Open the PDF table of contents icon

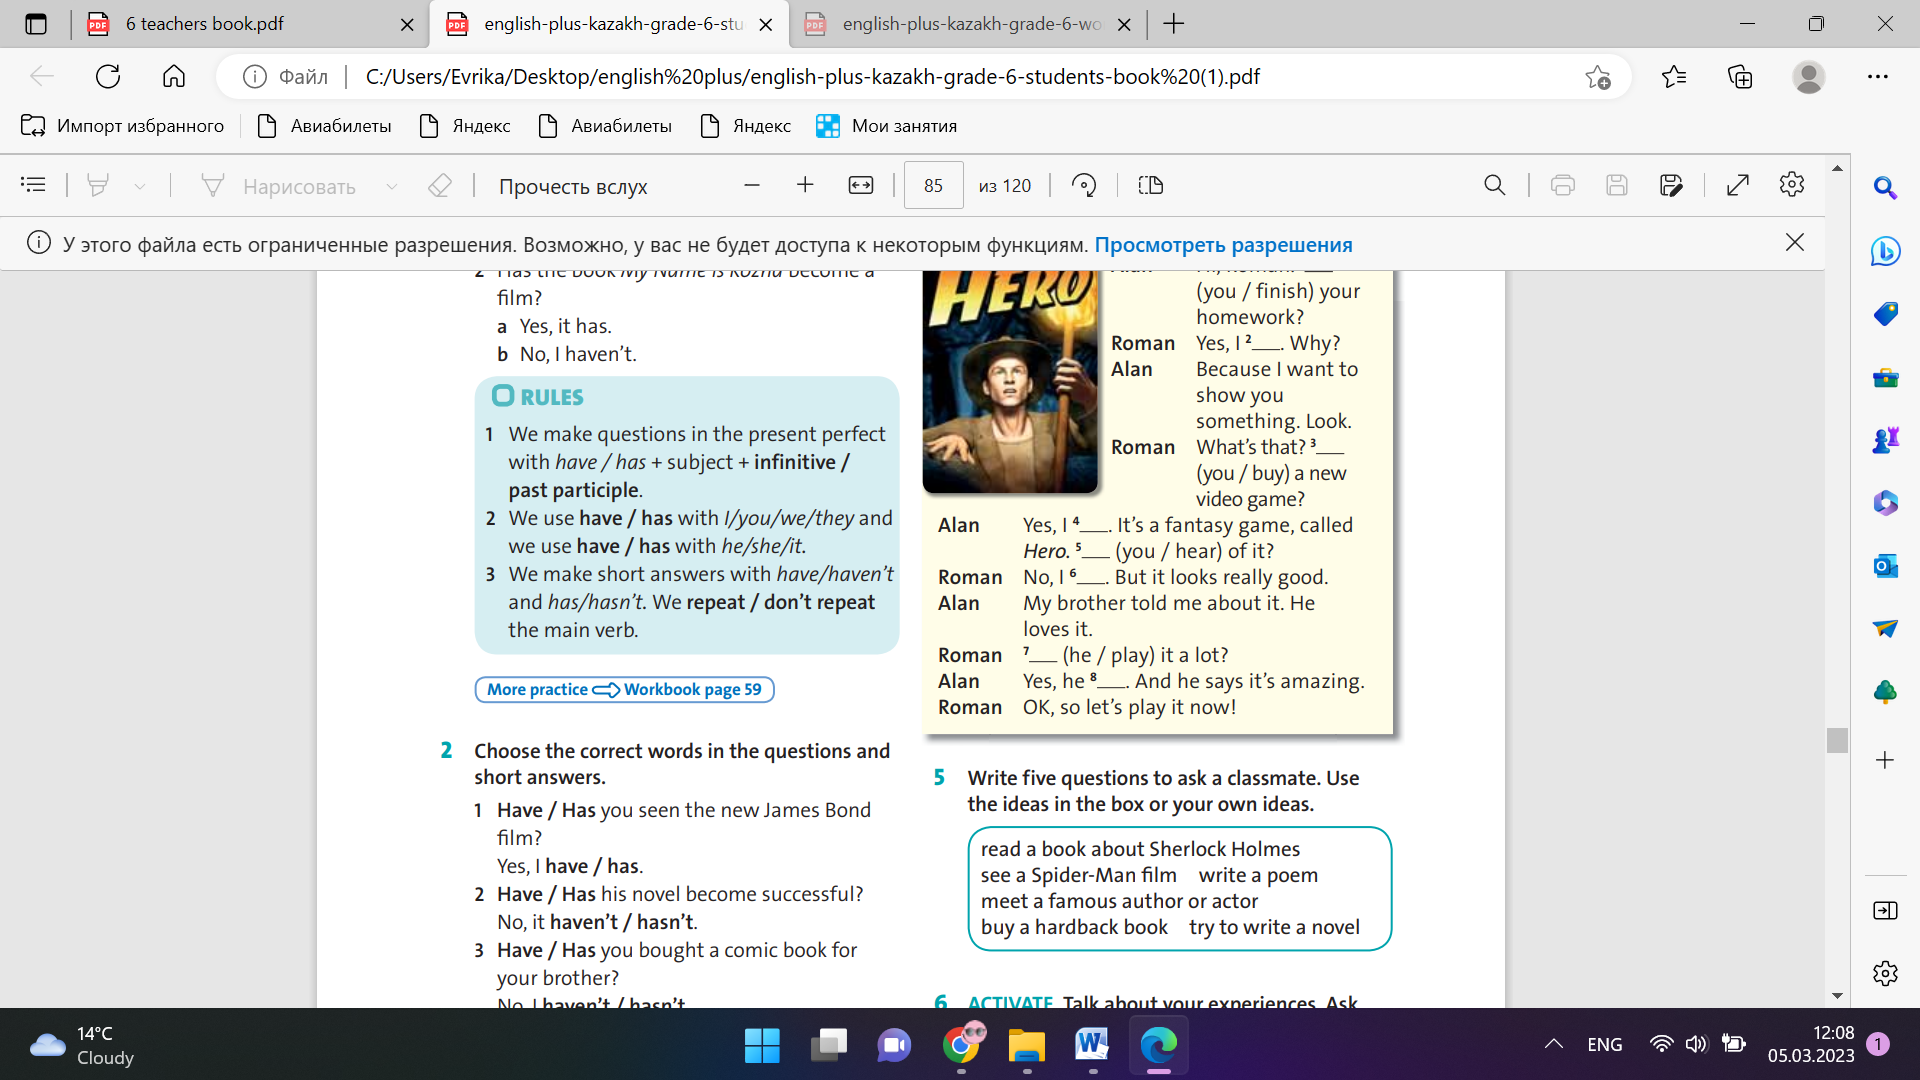point(33,185)
